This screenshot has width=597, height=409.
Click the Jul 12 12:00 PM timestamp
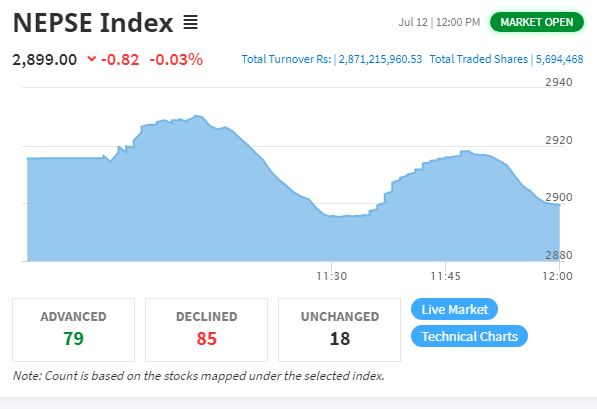coord(439,22)
